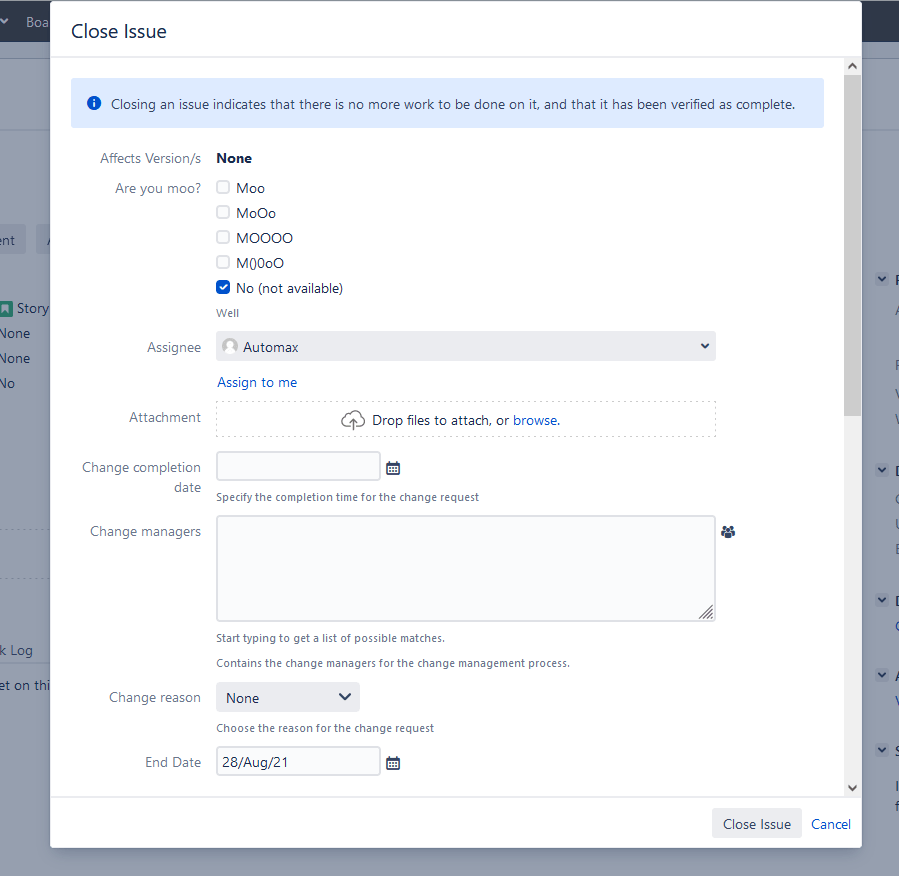Viewport: 899px width, 876px height.
Task: Click the dialog scrollbar down arrow
Action: 852,788
